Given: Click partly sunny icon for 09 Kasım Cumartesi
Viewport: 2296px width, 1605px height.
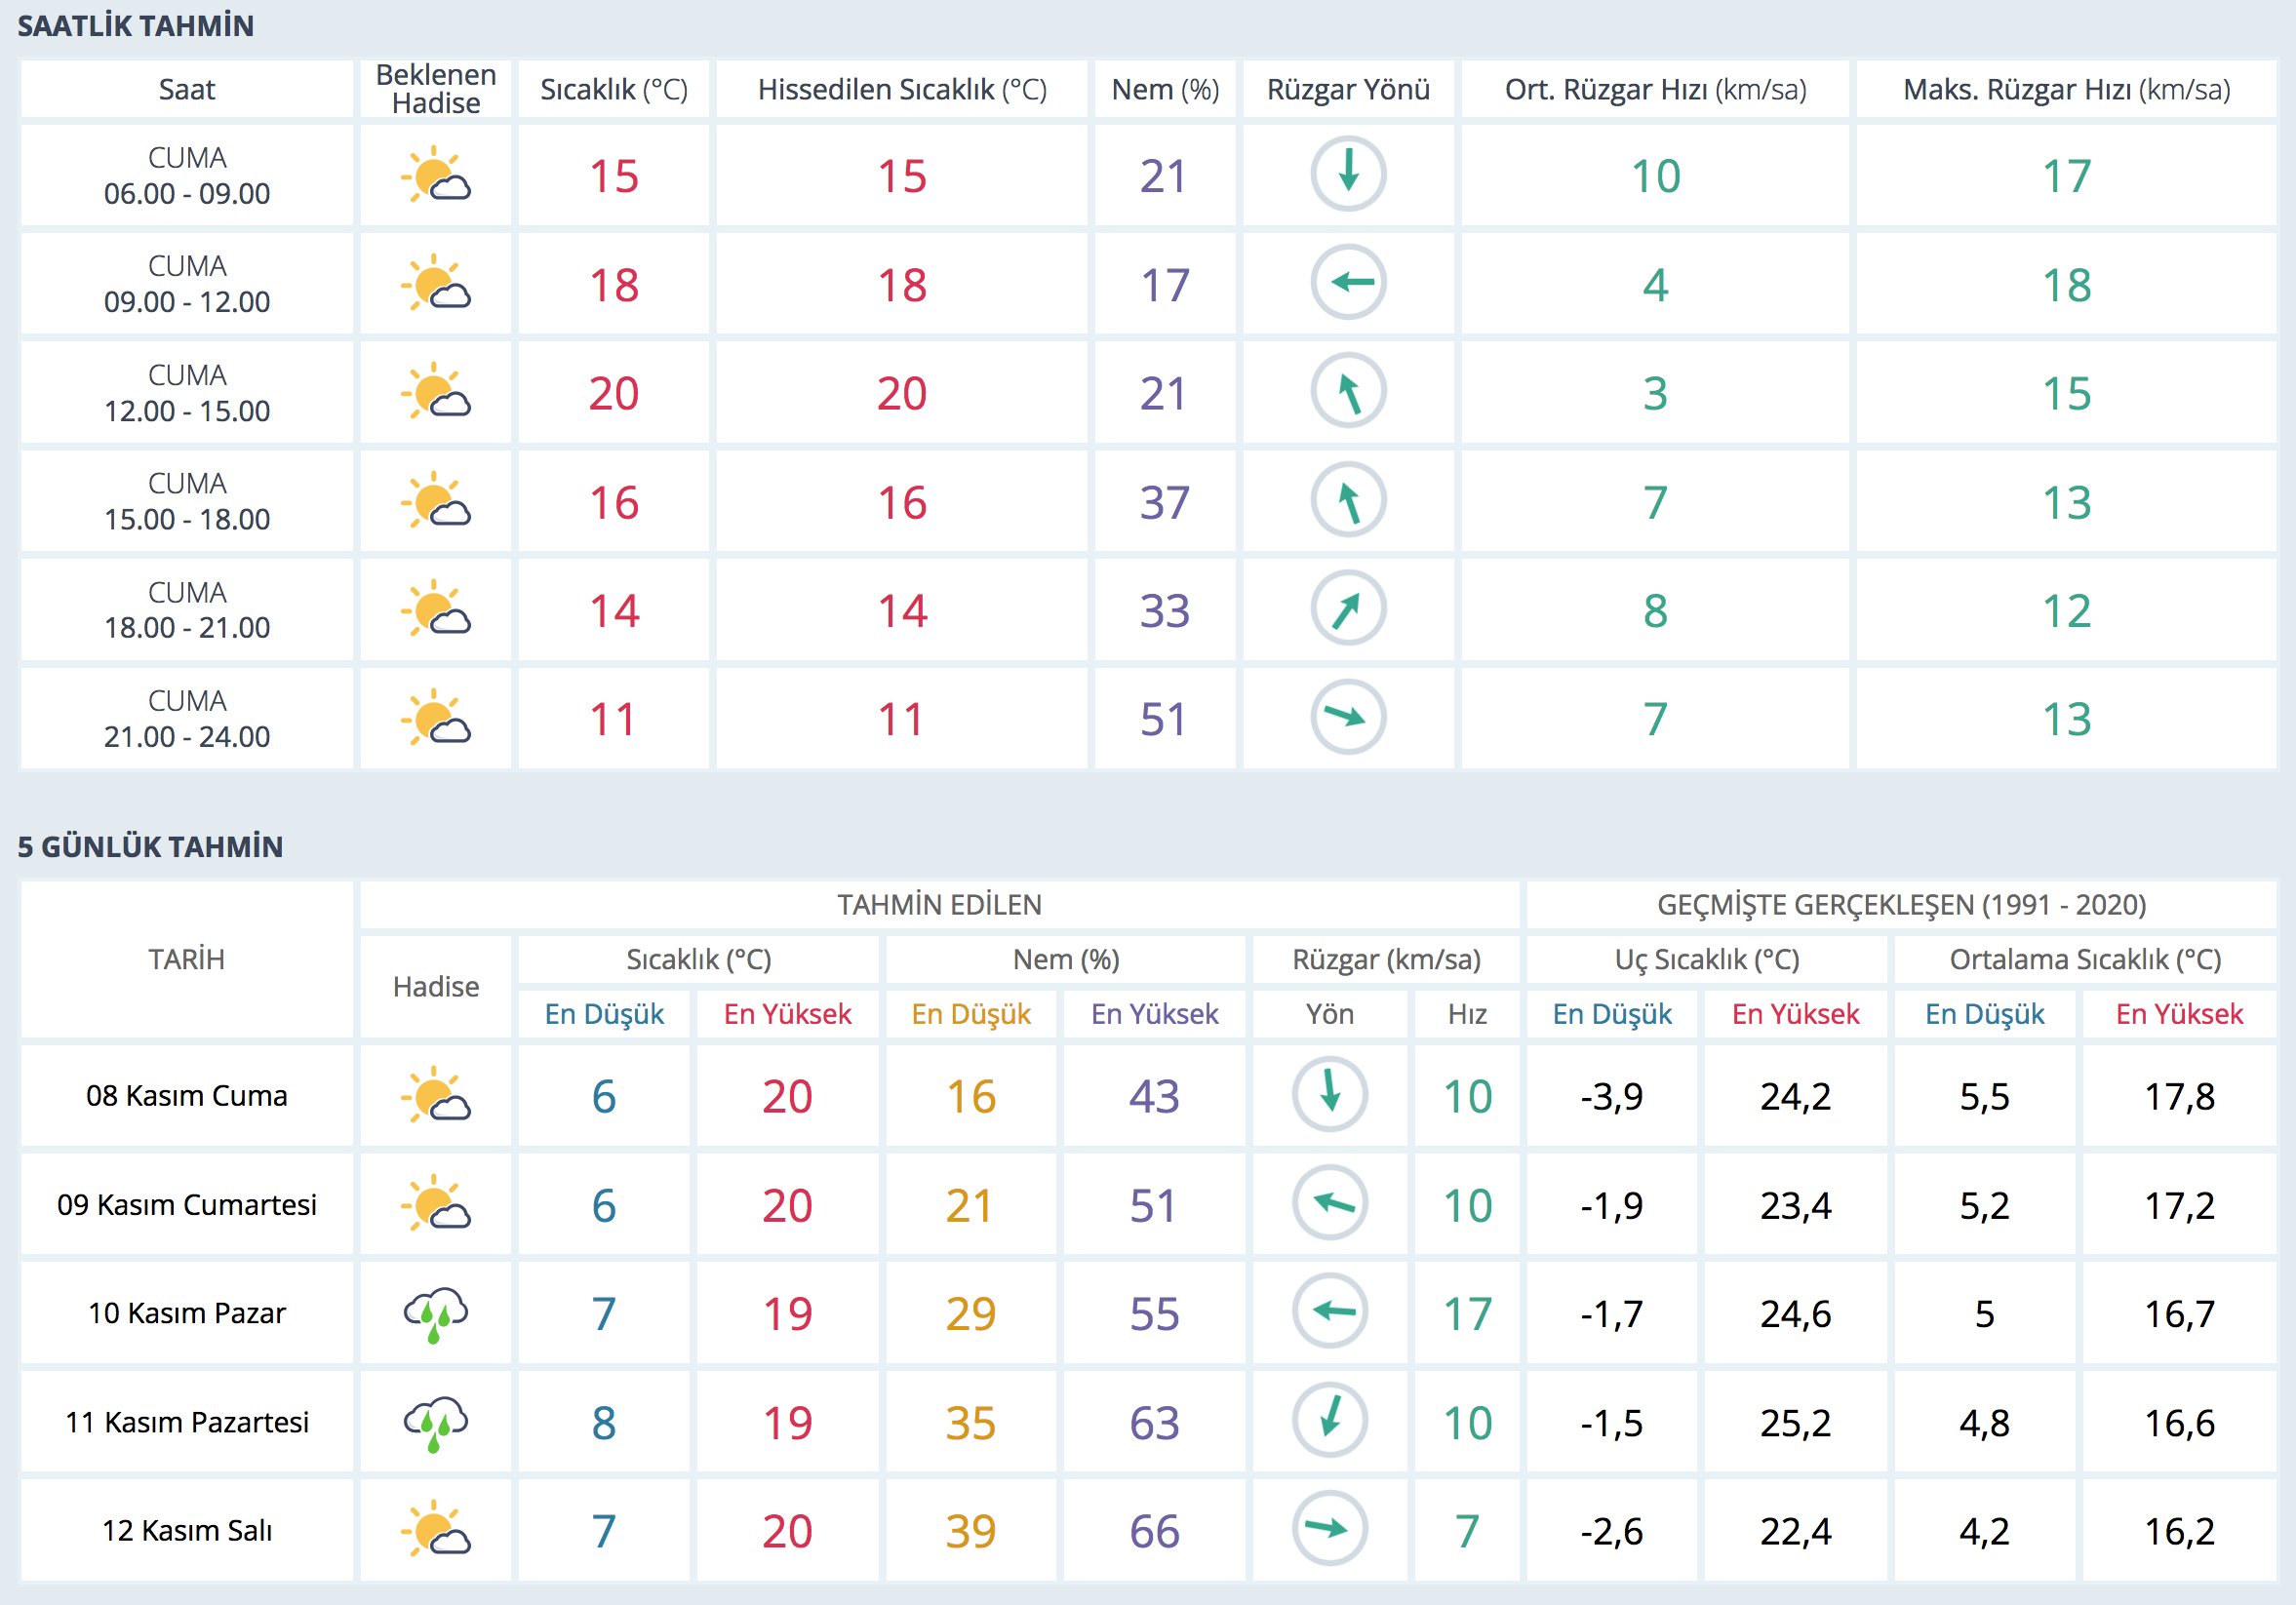Looking at the screenshot, I should click(436, 1203).
